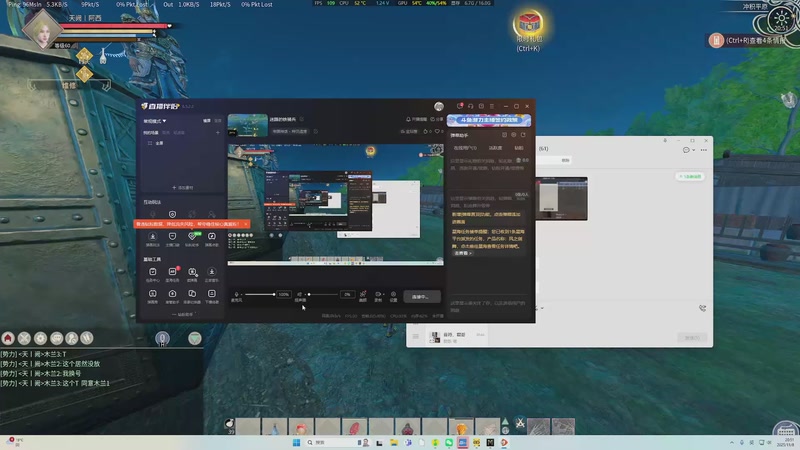Click 去查看 link in notice message

click(x=462, y=253)
